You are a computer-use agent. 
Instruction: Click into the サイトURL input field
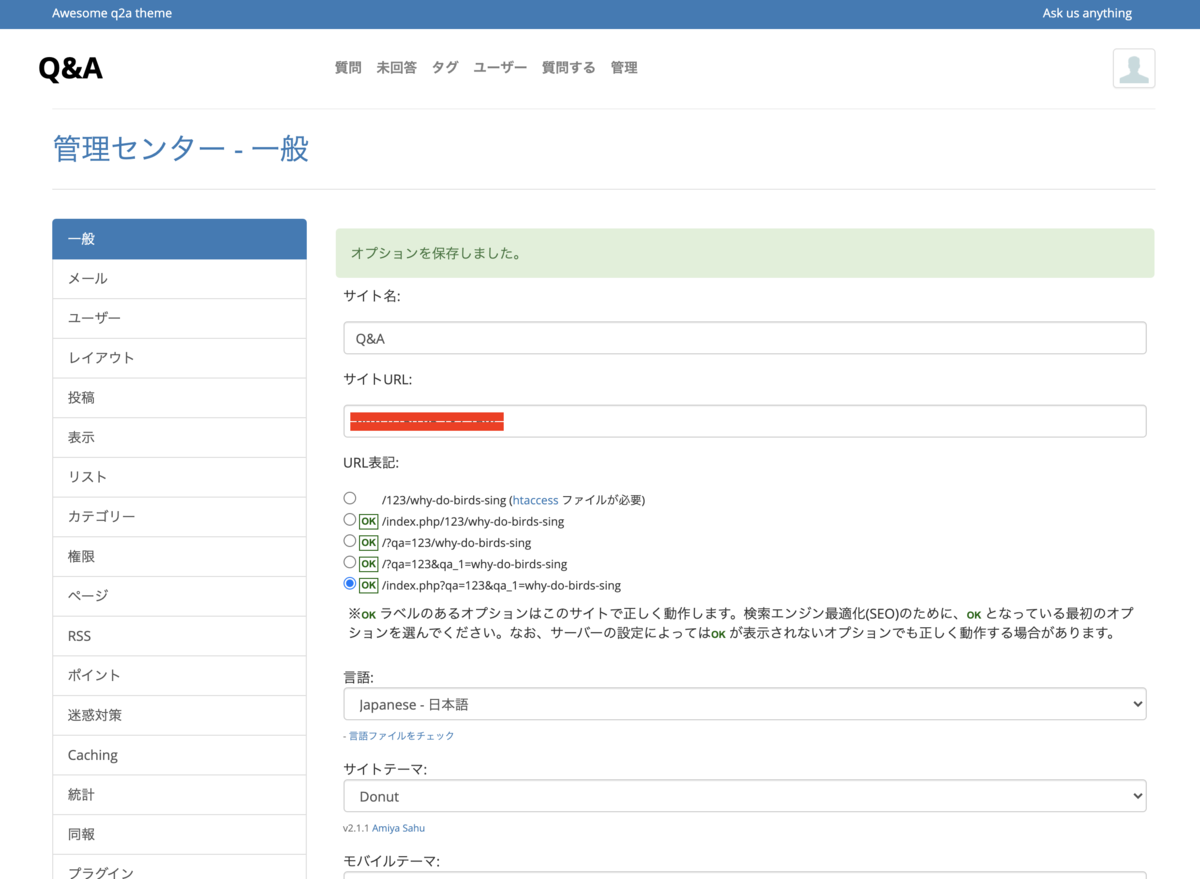[745, 421]
